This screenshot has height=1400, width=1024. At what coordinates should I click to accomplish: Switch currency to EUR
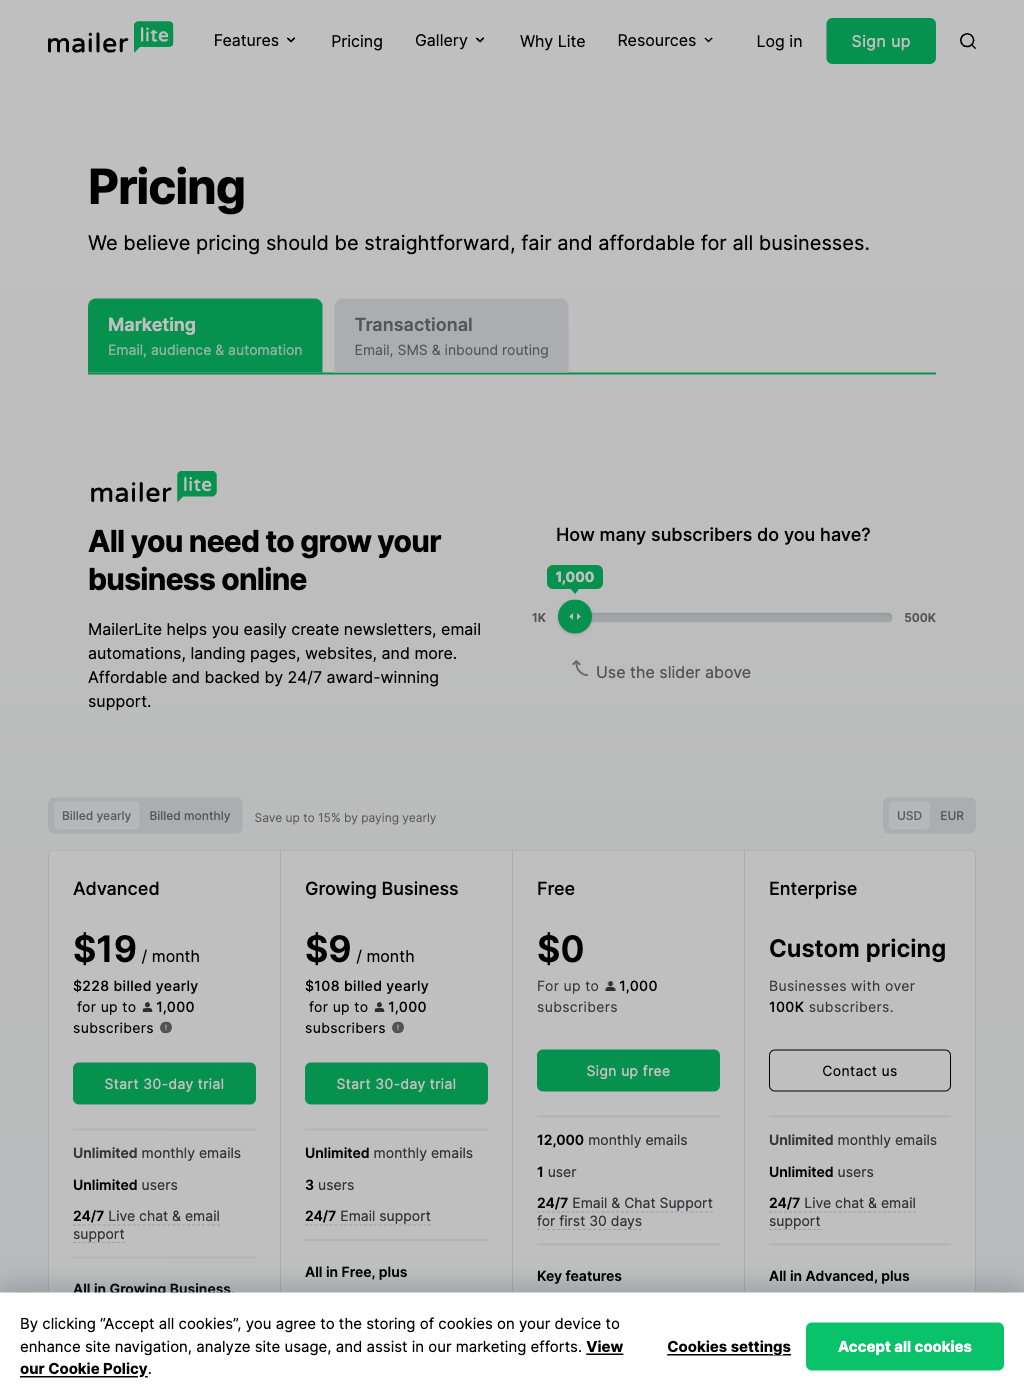pos(952,816)
